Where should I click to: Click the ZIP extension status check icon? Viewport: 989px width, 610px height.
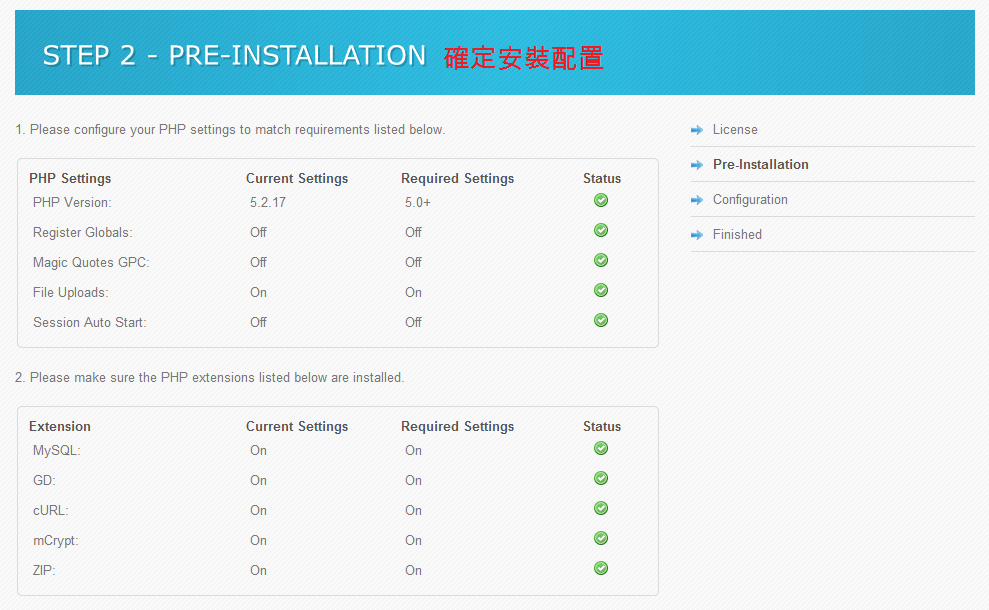[x=601, y=568]
